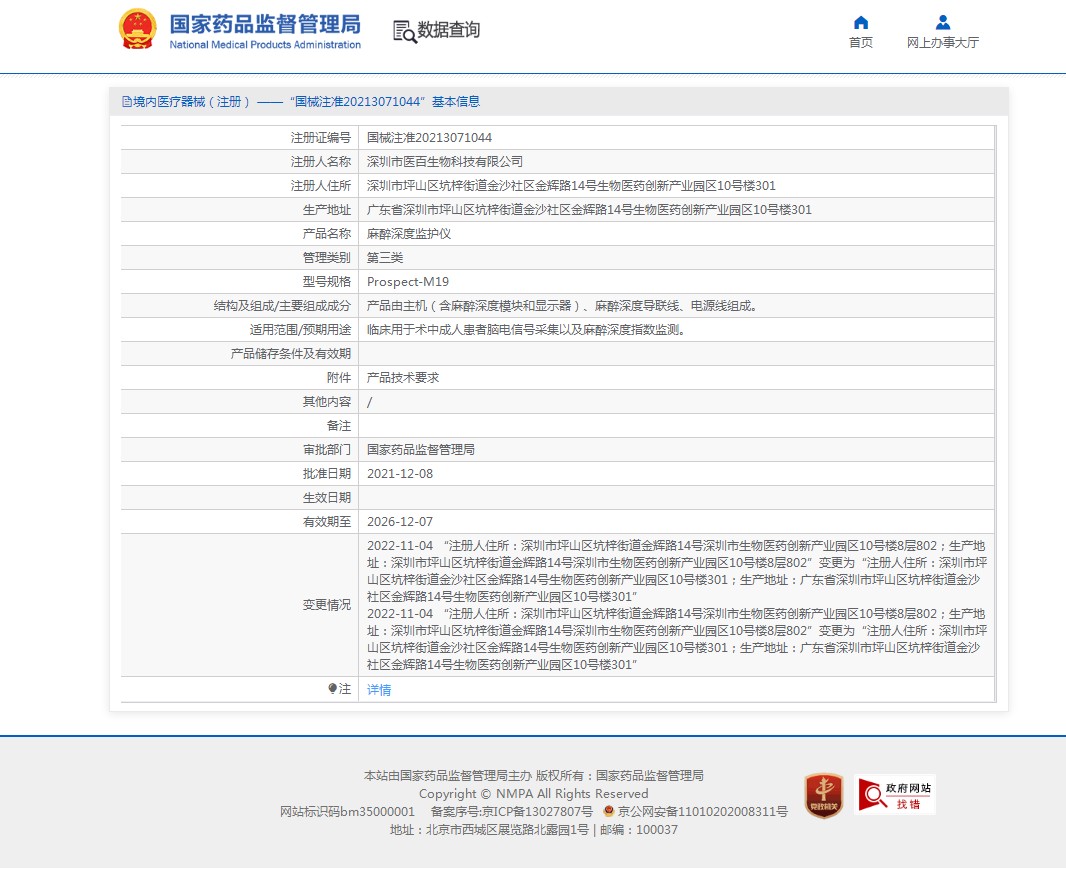Click the 型号规格 row label
The height and width of the screenshot is (884, 1066).
pyautogui.click(x=327, y=282)
